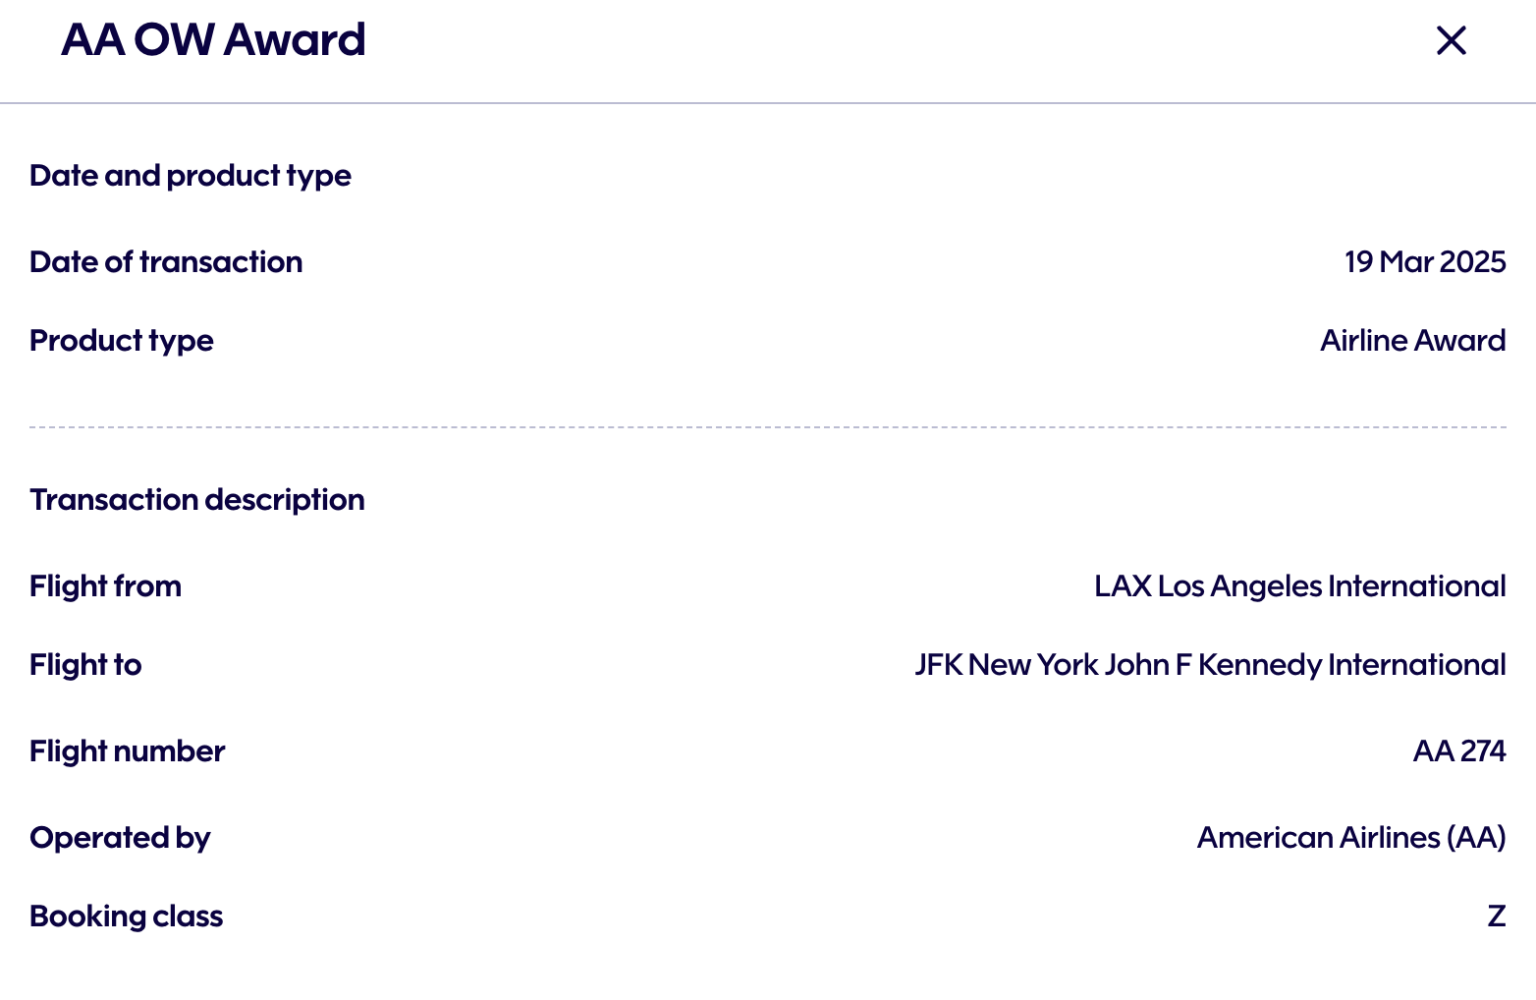Viewport: 1536px width, 1000px height.
Task: Click the Flight number label
Action: click(x=127, y=751)
